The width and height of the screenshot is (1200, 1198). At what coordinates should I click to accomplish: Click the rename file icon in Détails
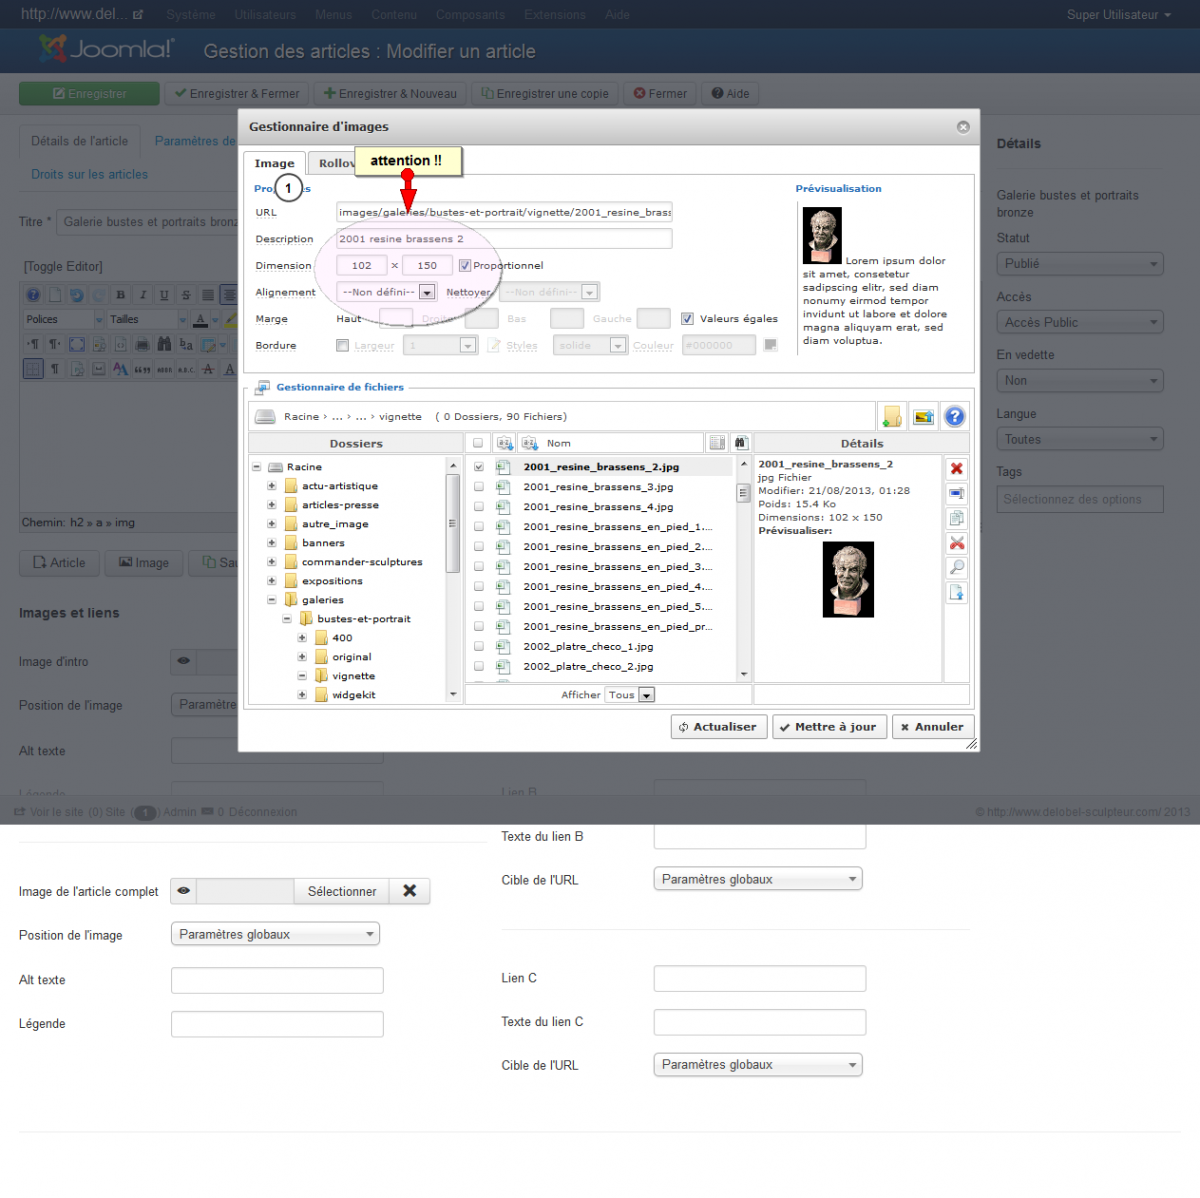[957, 494]
